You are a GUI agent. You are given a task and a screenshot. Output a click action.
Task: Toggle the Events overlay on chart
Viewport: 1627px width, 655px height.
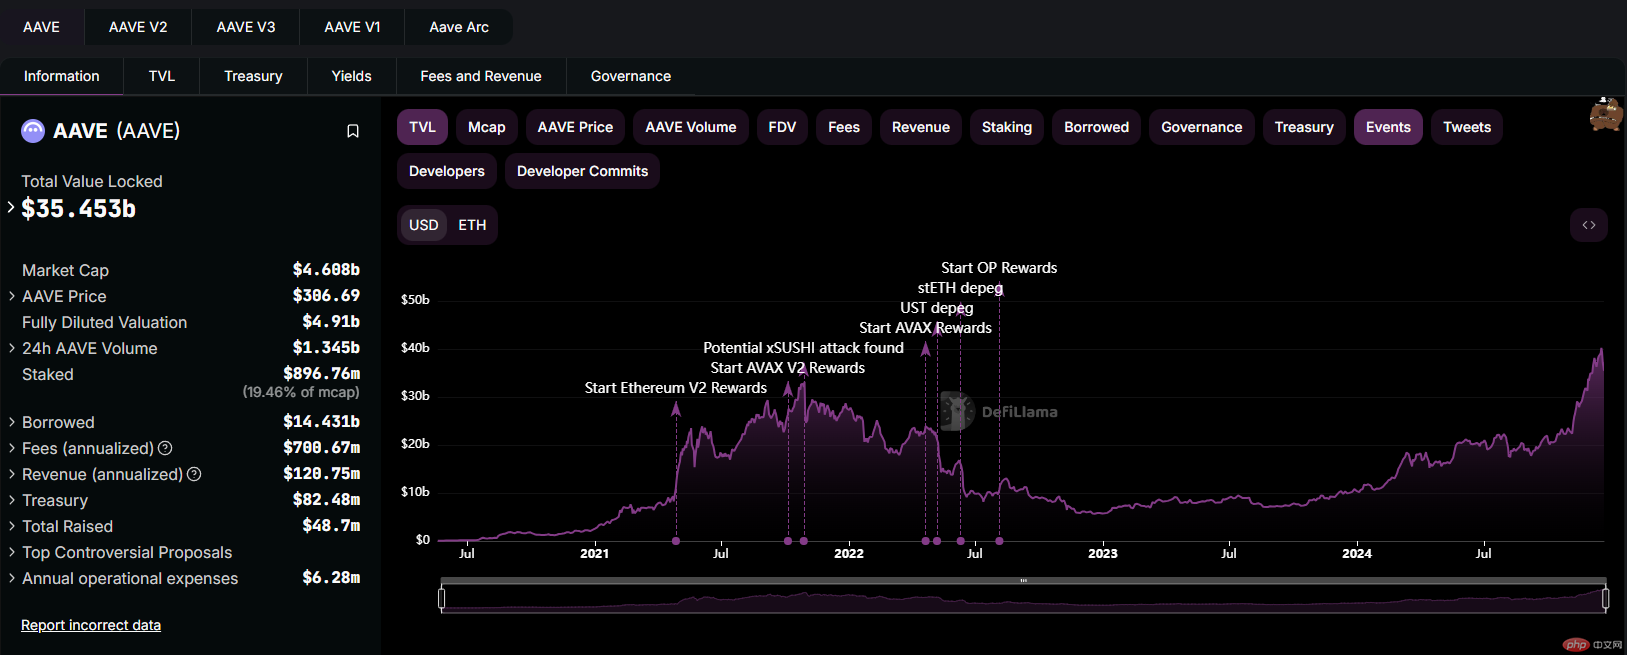pos(1387,127)
